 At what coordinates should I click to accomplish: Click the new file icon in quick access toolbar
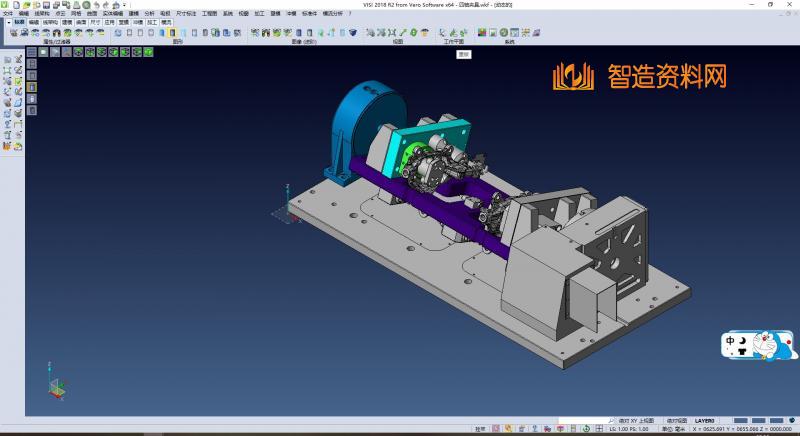pos(15,4)
